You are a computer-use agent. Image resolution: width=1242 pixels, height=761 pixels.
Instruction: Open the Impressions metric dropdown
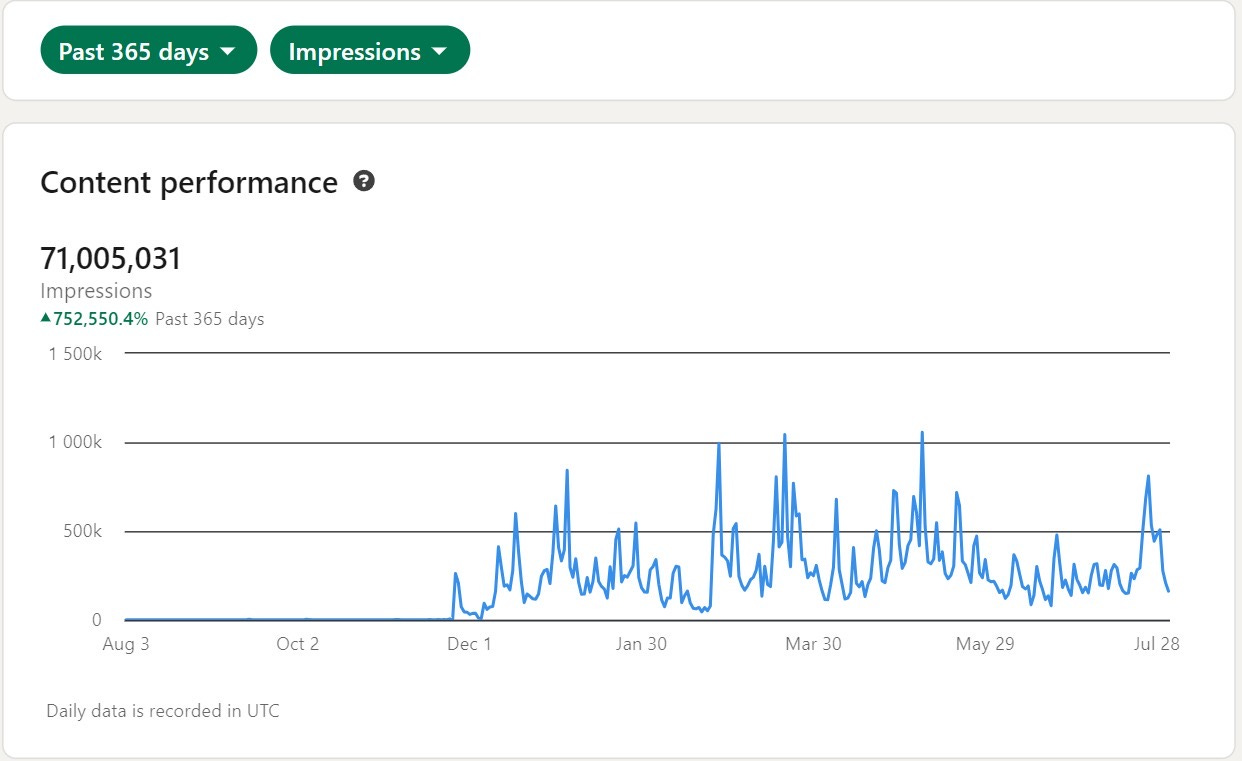click(x=370, y=51)
